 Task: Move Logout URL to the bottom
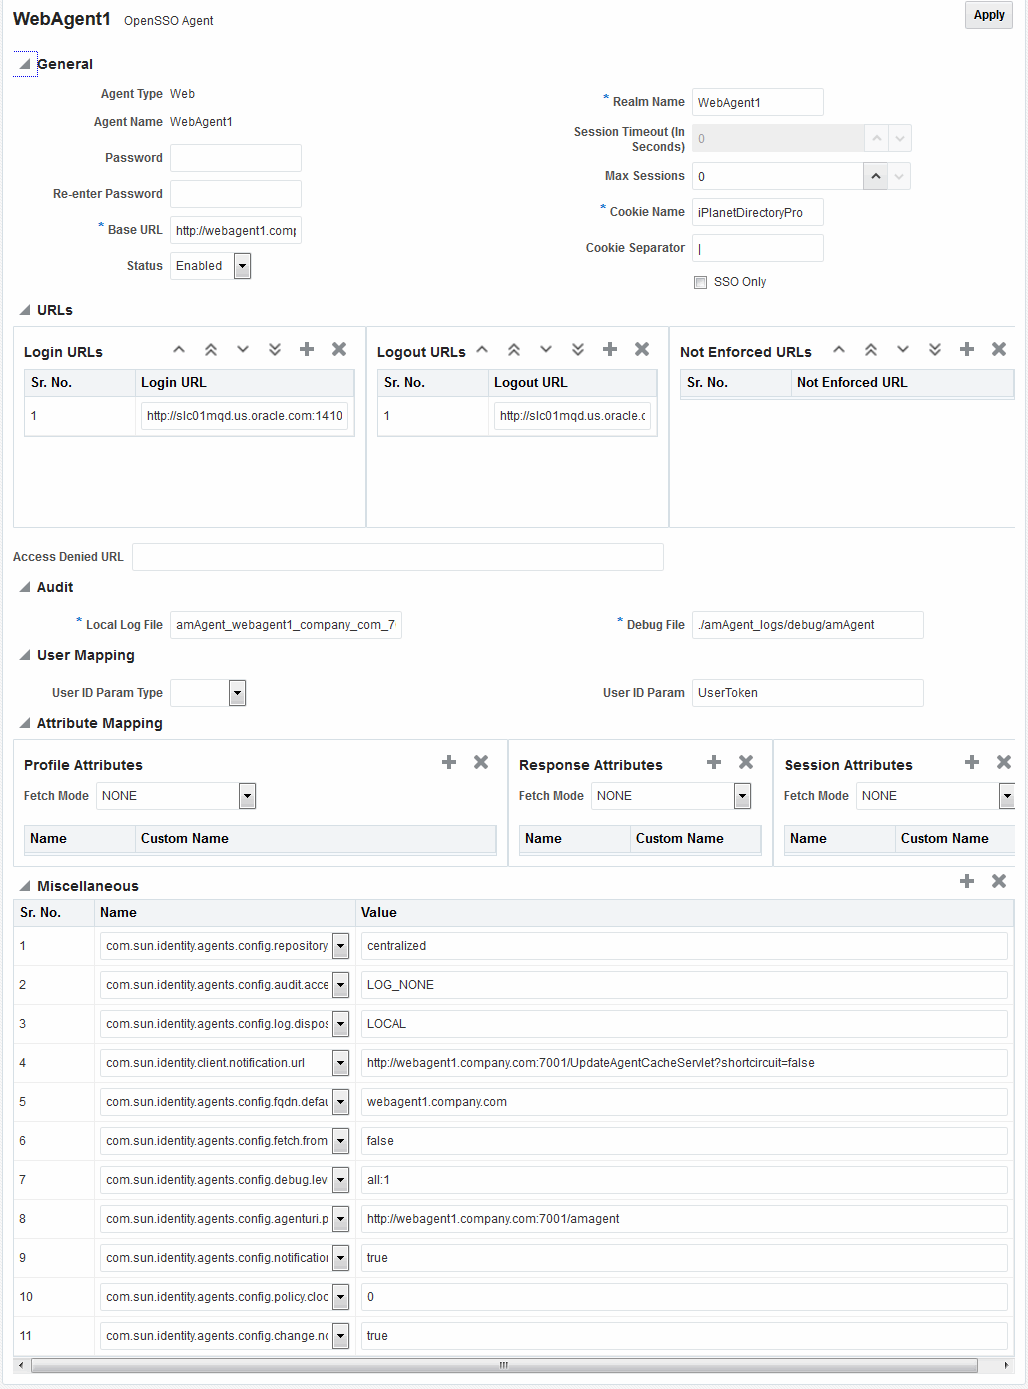click(x=578, y=349)
